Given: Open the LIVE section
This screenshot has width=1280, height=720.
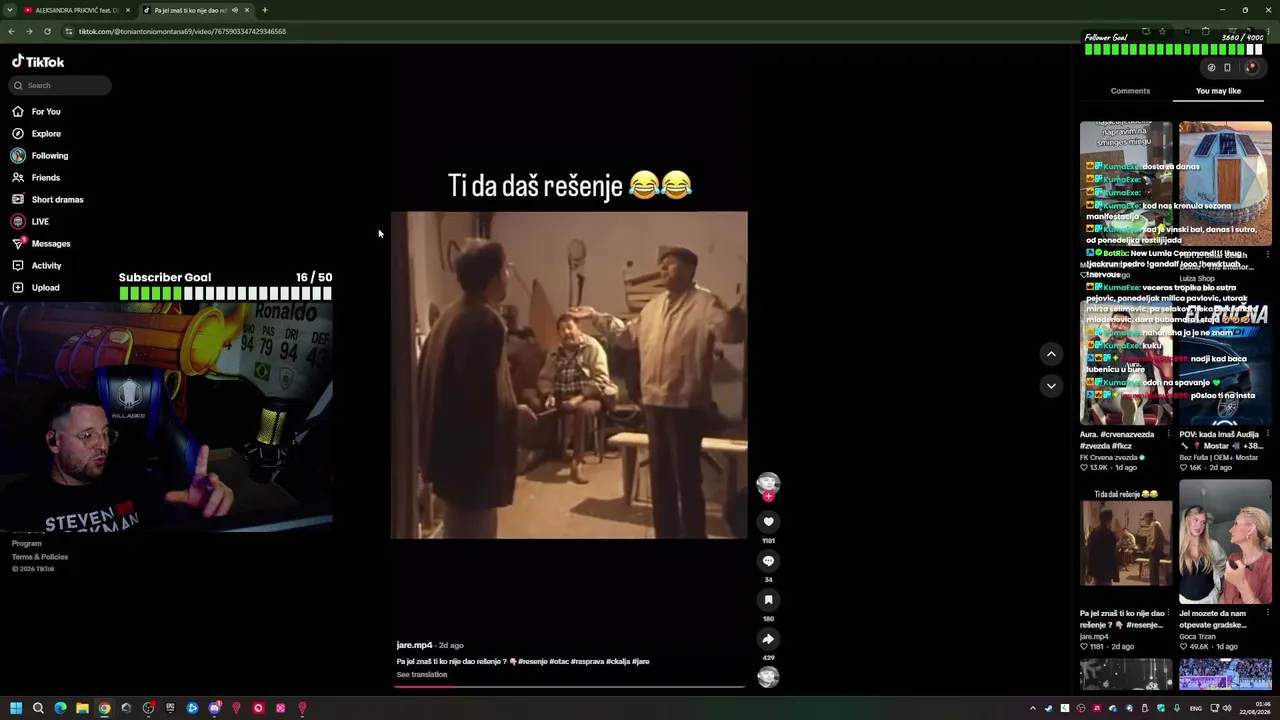Looking at the screenshot, I should pyautogui.click(x=30, y=221).
